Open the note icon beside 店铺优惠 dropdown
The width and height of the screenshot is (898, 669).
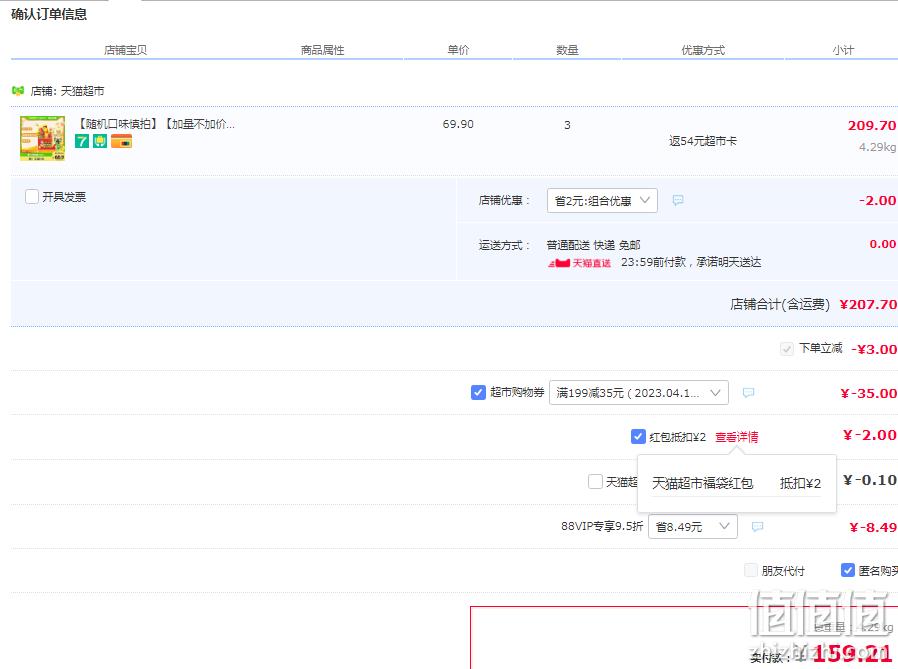point(678,200)
